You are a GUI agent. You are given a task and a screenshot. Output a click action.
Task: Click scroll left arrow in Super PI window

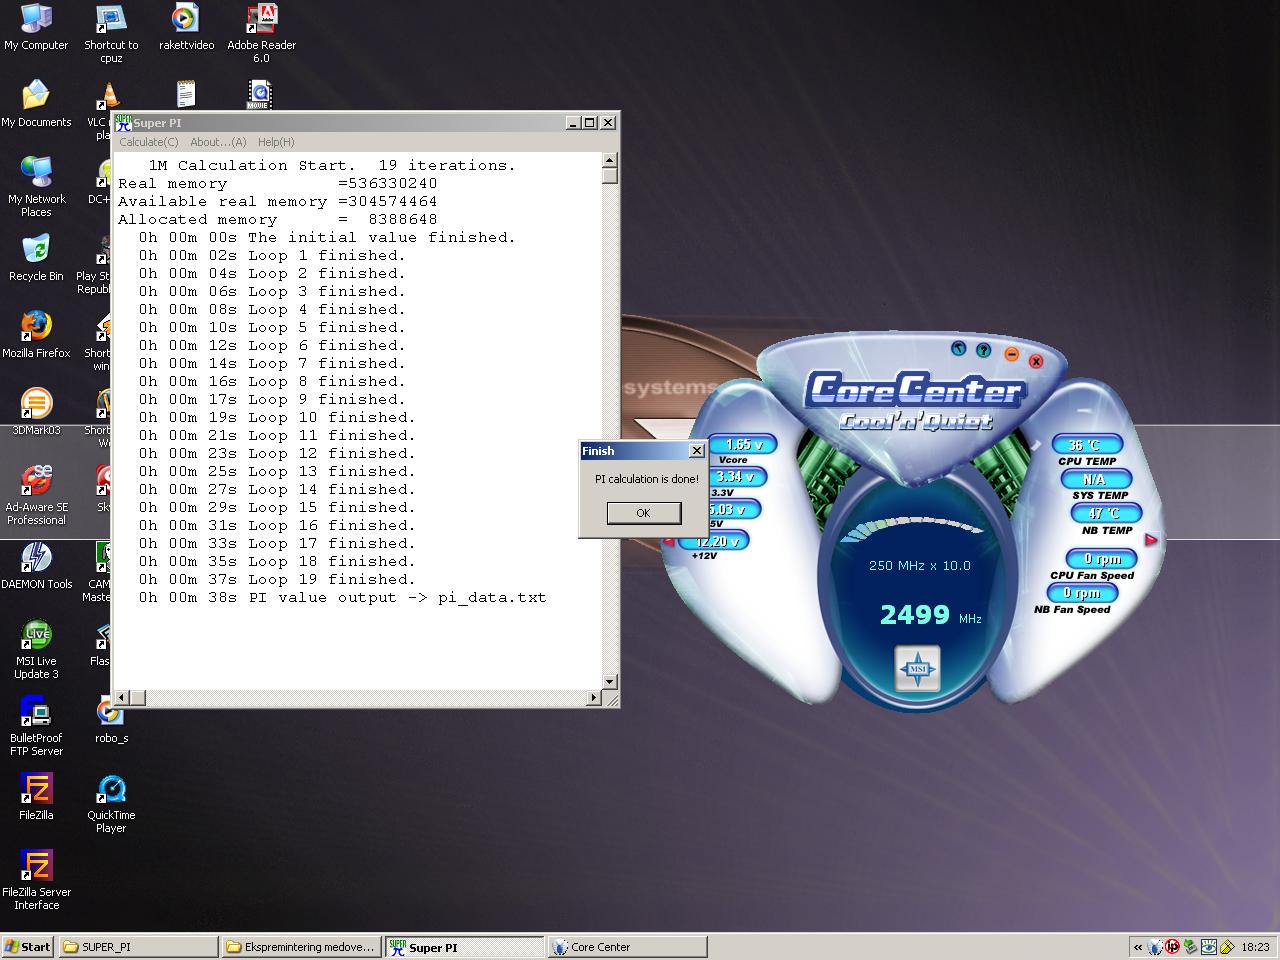click(122, 697)
